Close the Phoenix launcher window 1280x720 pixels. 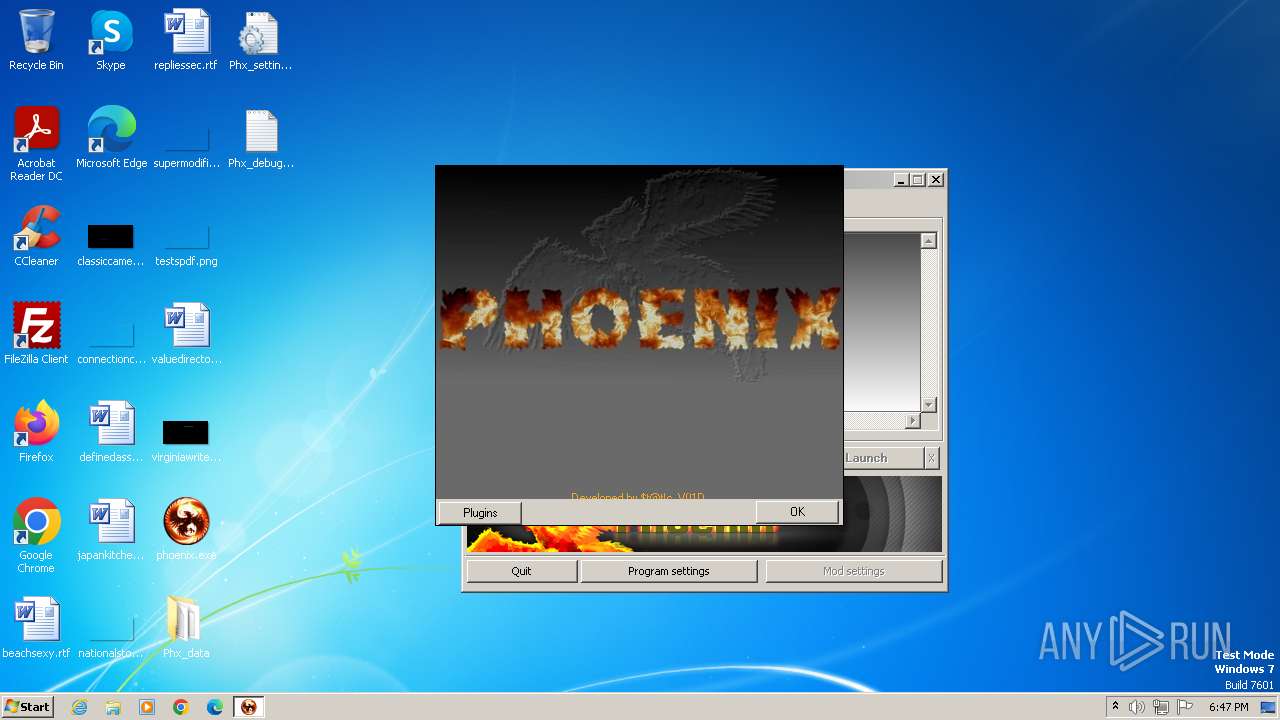point(936,180)
